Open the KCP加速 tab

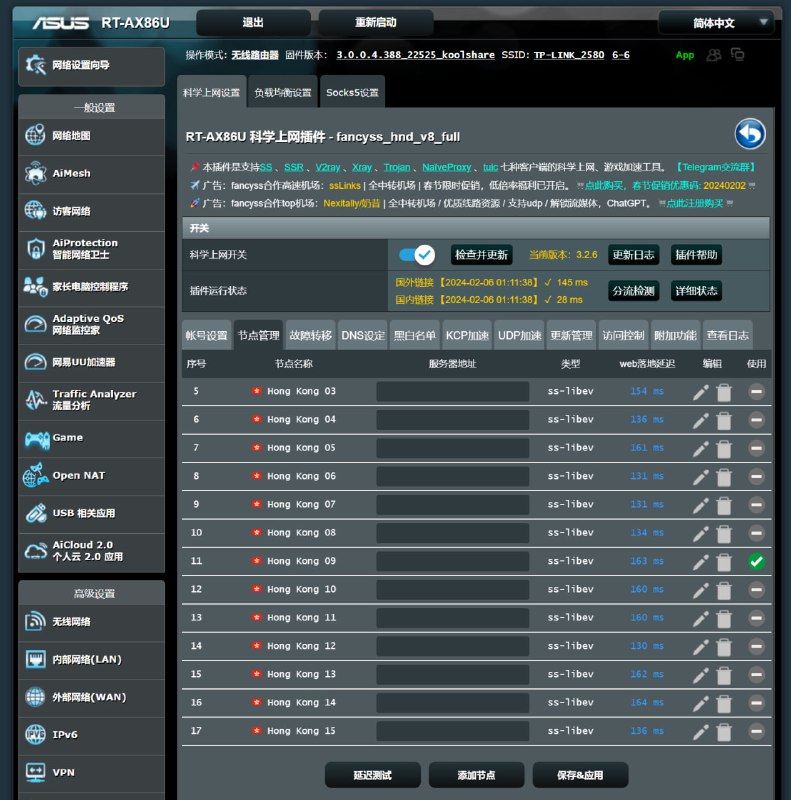point(467,335)
